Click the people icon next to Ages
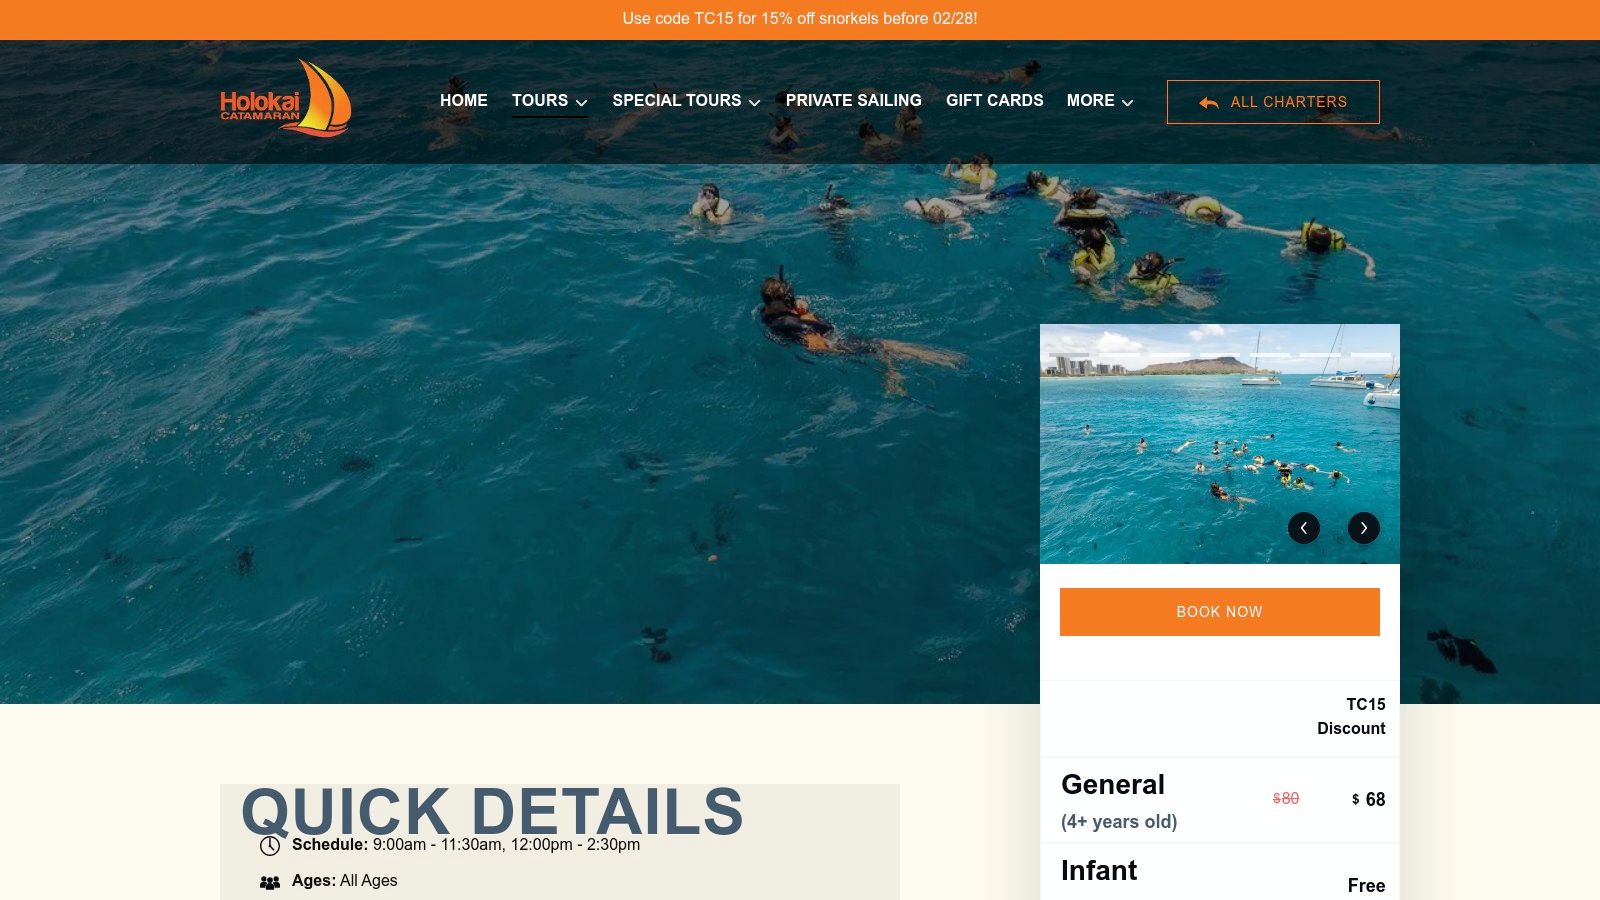This screenshot has height=900, width=1600. 270,882
